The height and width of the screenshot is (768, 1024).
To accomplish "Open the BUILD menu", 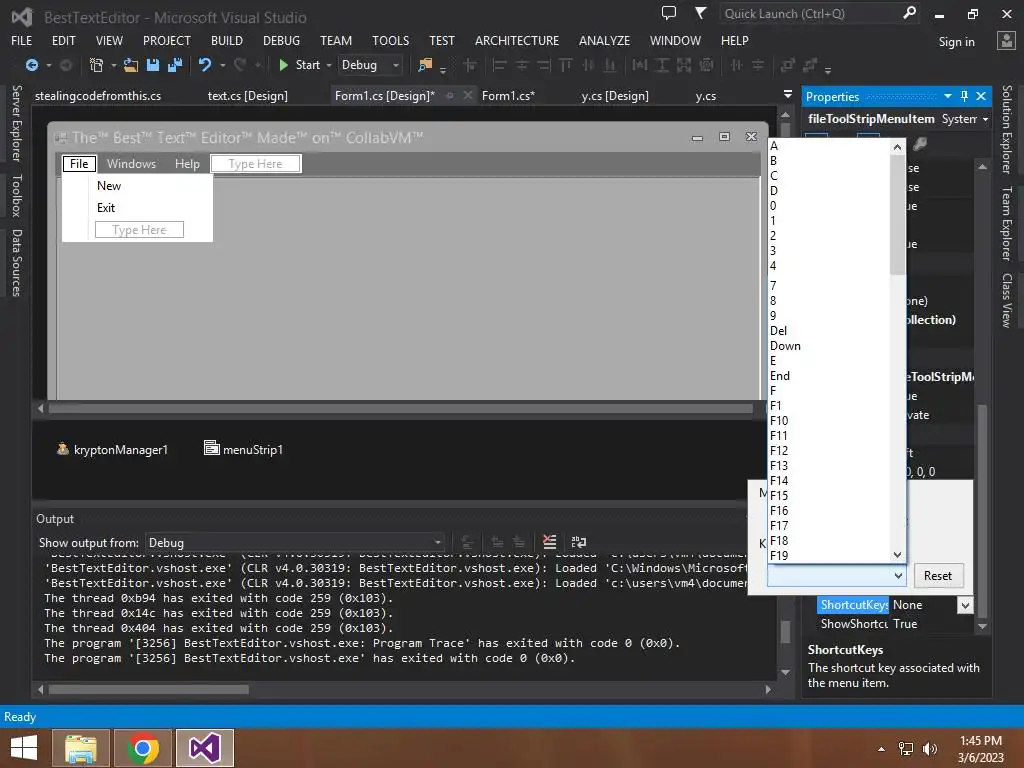I will [227, 40].
